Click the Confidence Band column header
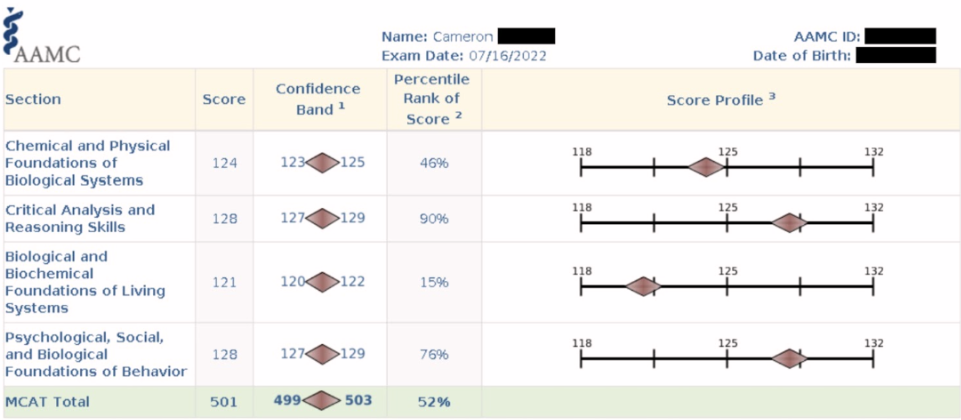 319,99
